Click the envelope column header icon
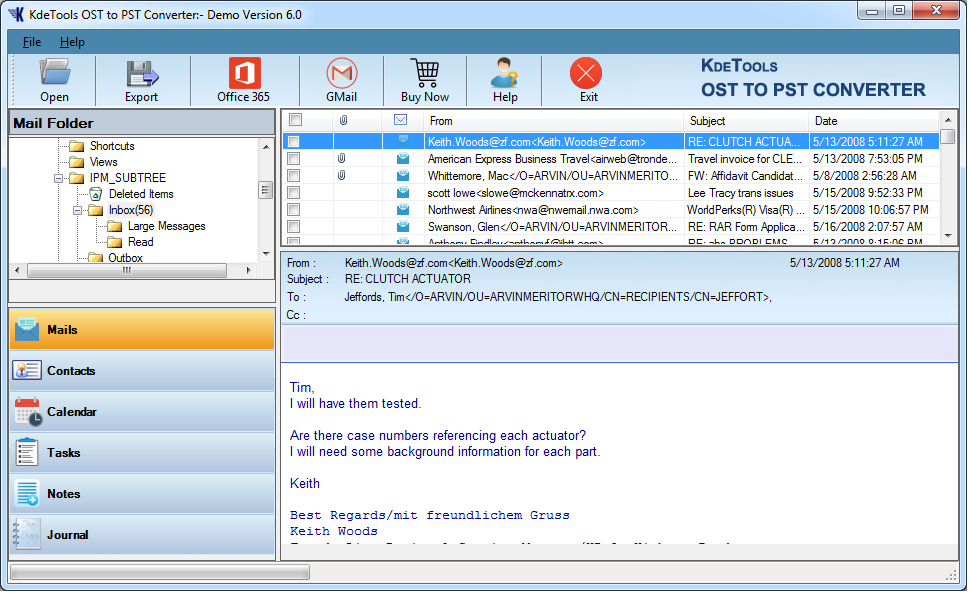This screenshot has height=594, width=970. [x=401, y=120]
